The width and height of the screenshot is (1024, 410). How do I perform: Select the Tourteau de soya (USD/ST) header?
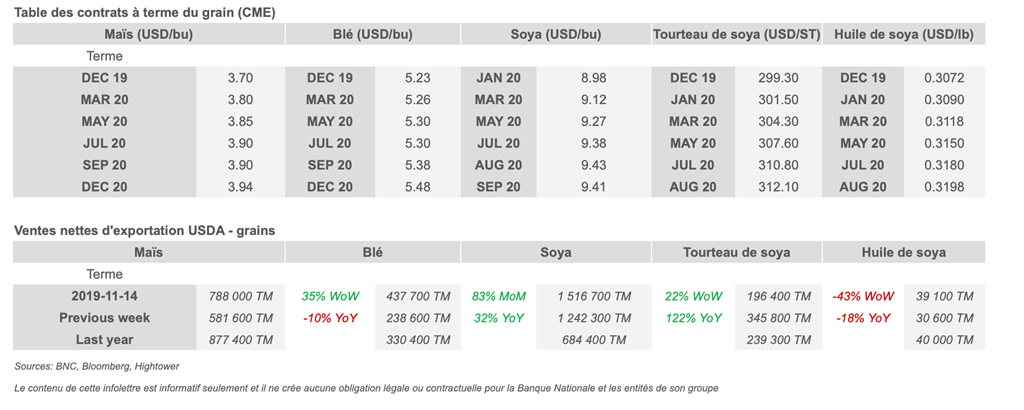point(736,34)
